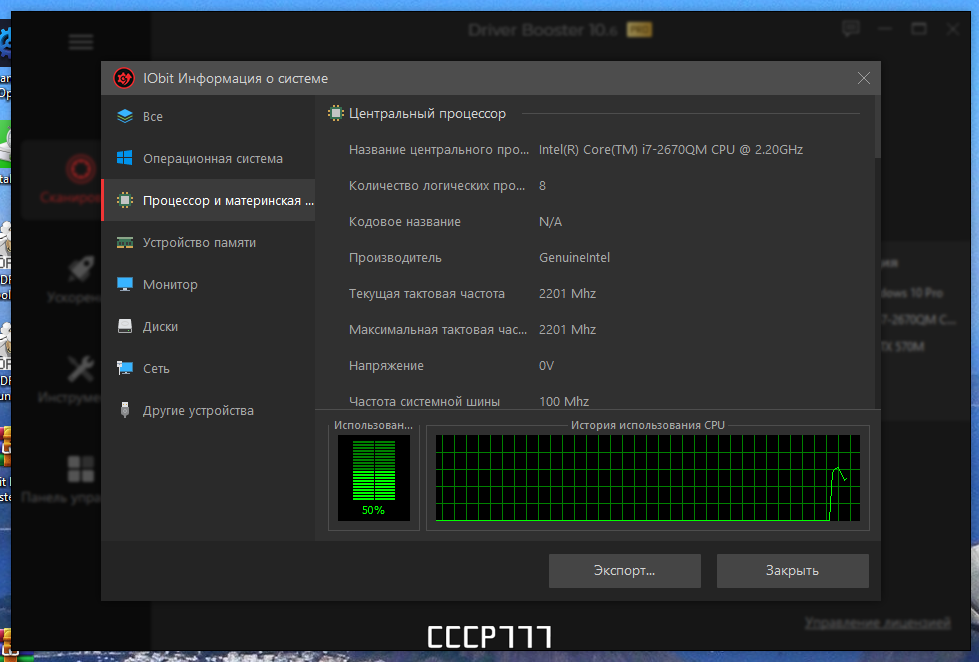Screen dimensions: 979x662
Task: Open the Все category
Action: 209,116
